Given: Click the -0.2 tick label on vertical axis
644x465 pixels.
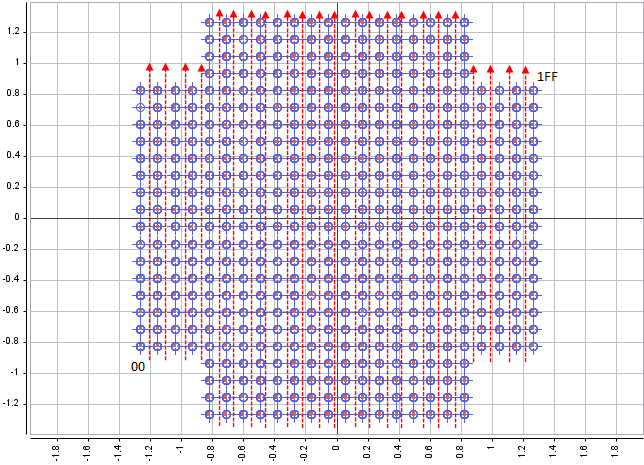Looking at the screenshot, I should coord(11,249).
